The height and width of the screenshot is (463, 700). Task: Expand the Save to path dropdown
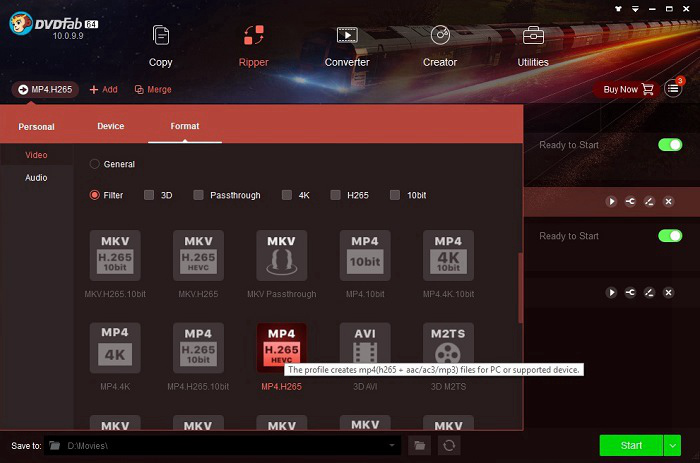[392, 445]
